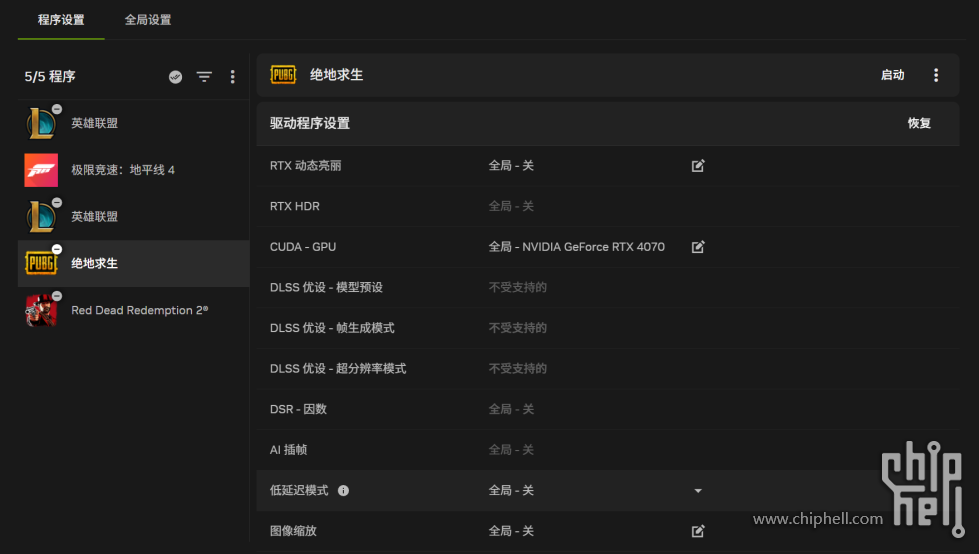Screen dimensions: 979x554
Task: Open the program list three-dot menu
Action: tap(232, 77)
